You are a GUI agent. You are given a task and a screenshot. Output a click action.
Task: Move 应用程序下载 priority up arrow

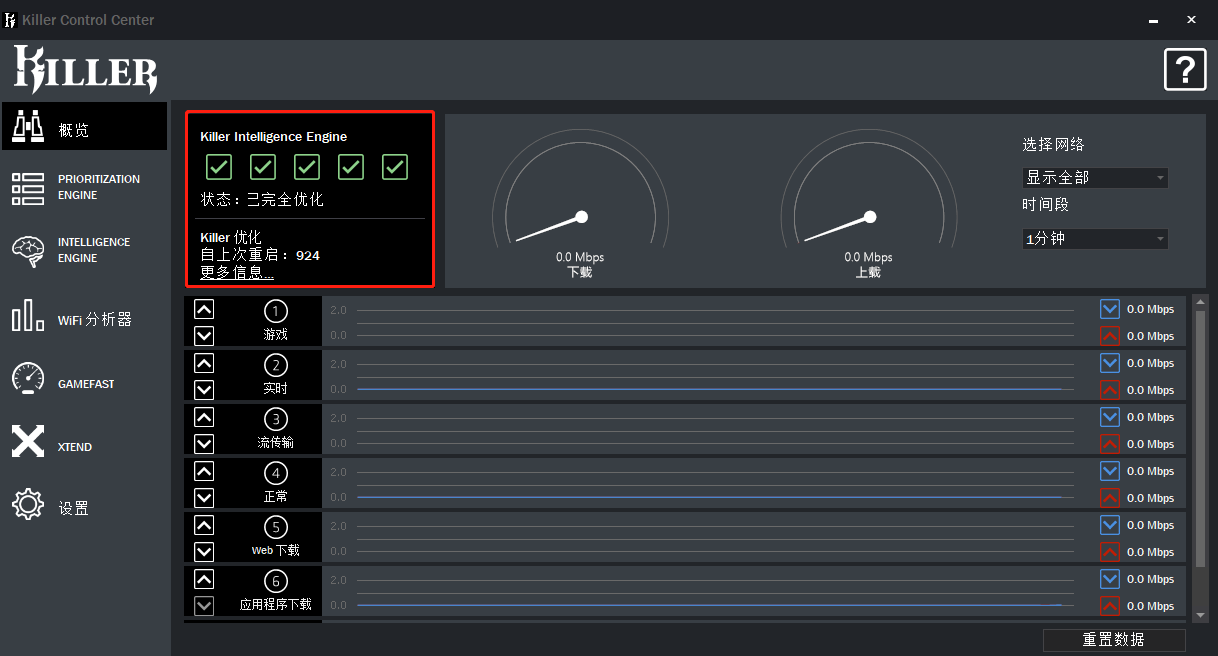click(204, 579)
